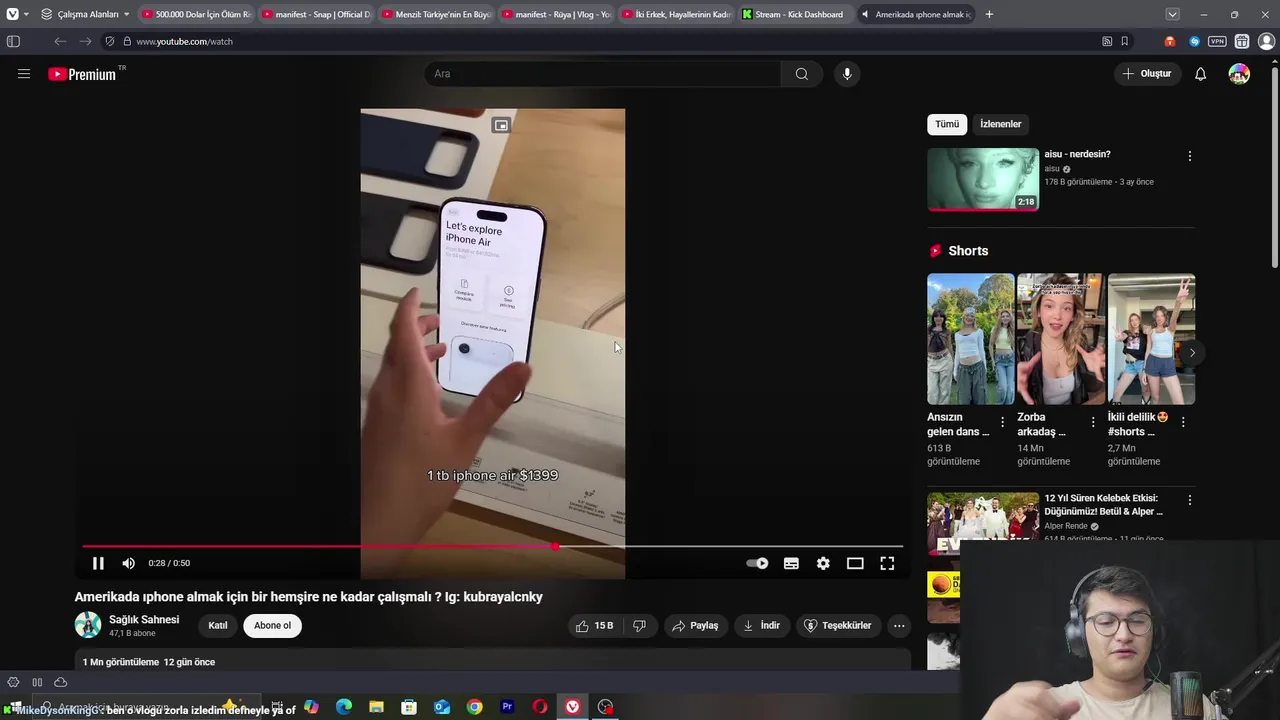Enter fullscreen mode in player

pyautogui.click(x=887, y=563)
